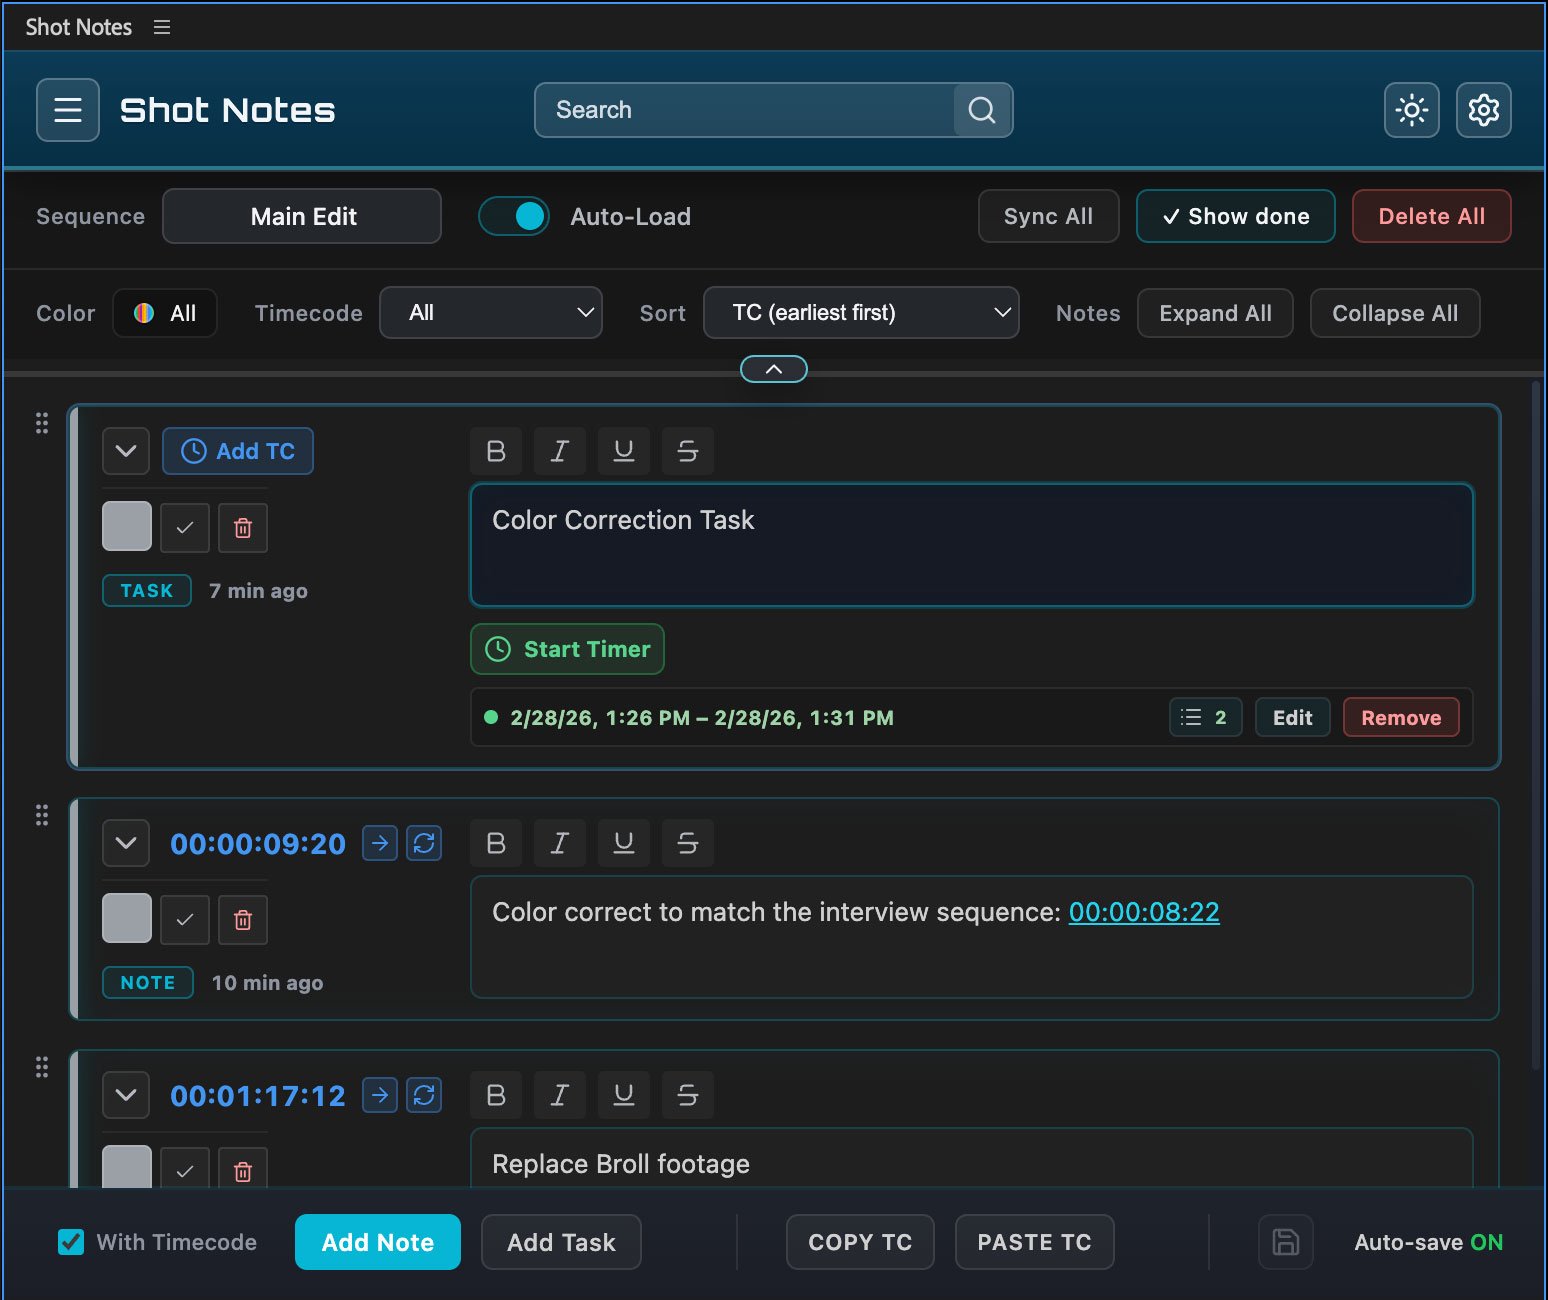Toggle the Show done filter
Screen dimensions: 1548x1300
1235,216
